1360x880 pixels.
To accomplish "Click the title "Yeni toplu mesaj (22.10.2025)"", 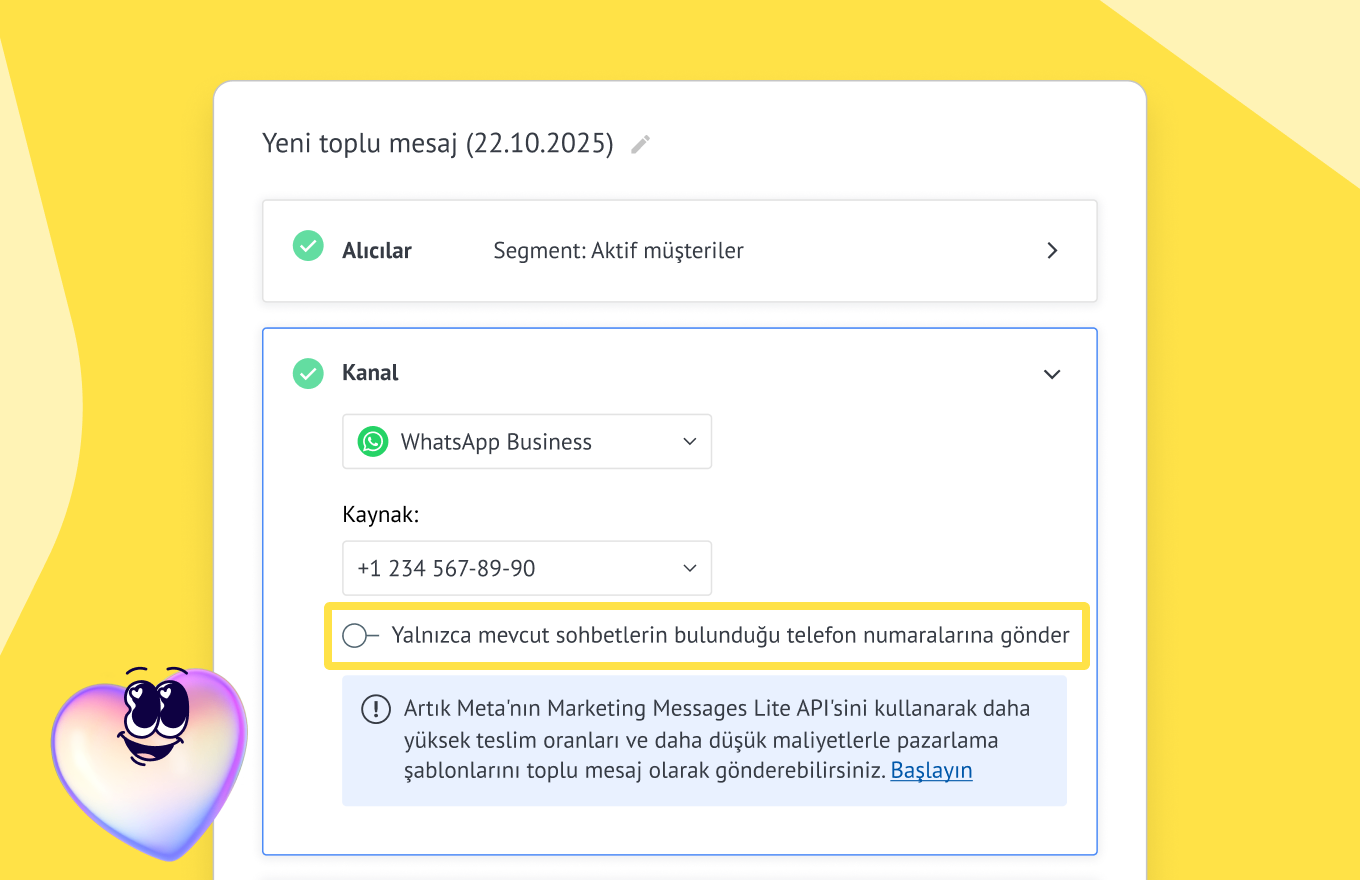I will click(437, 144).
